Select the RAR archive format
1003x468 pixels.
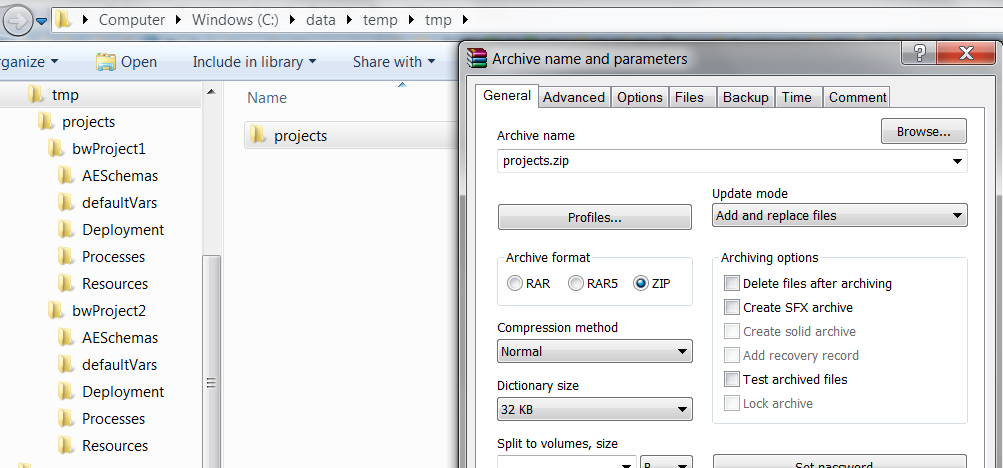(515, 283)
